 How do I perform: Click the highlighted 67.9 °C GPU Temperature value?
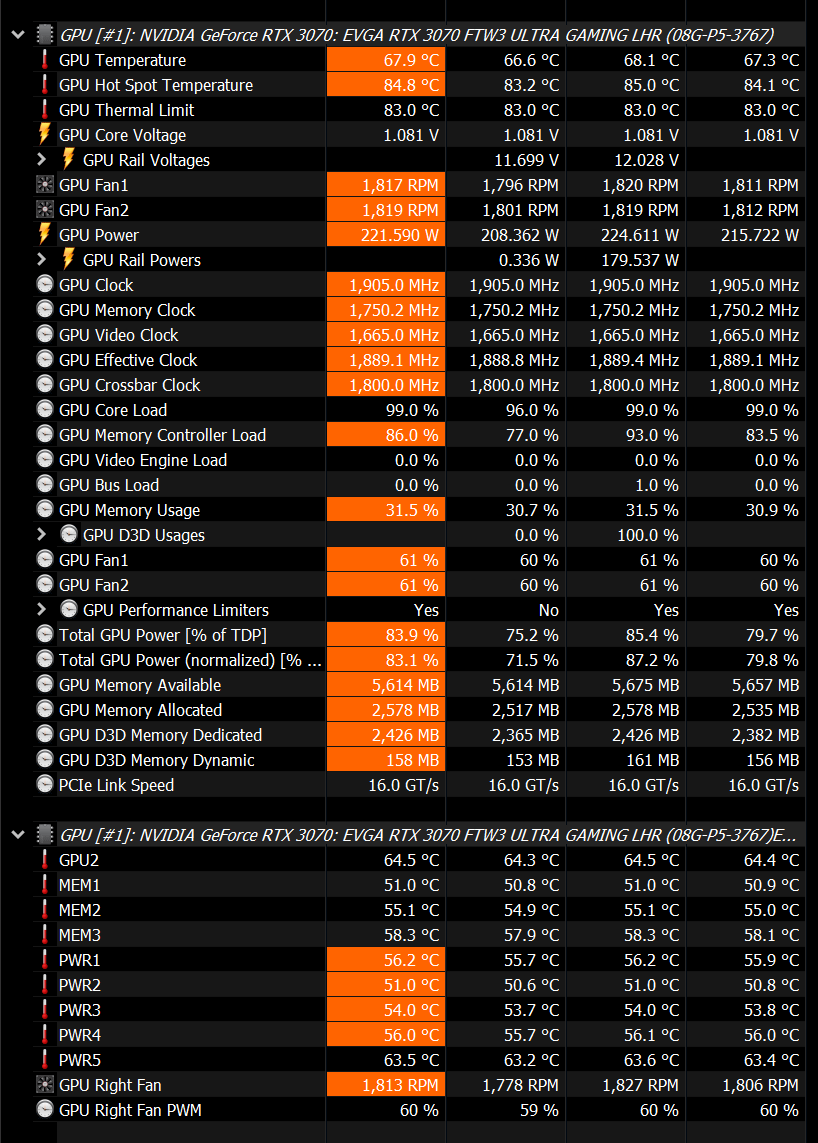tap(386, 60)
